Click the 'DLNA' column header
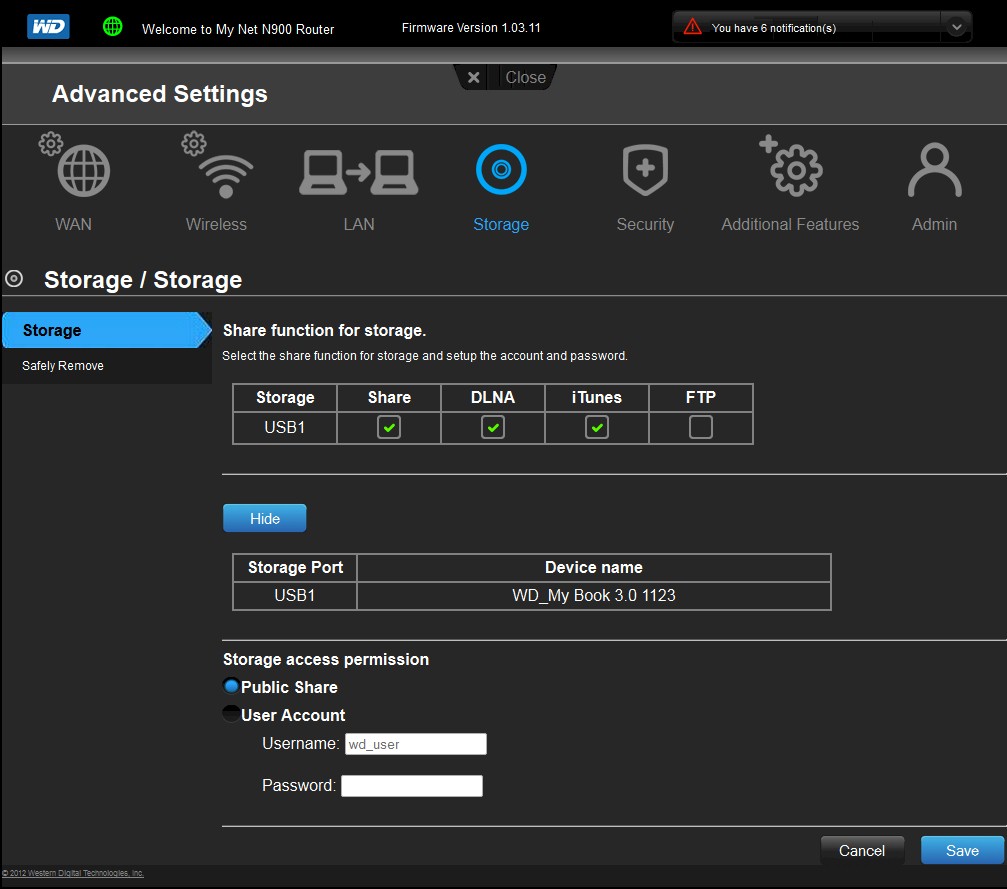This screenshot has height=889, width=1007. point(493,398)
